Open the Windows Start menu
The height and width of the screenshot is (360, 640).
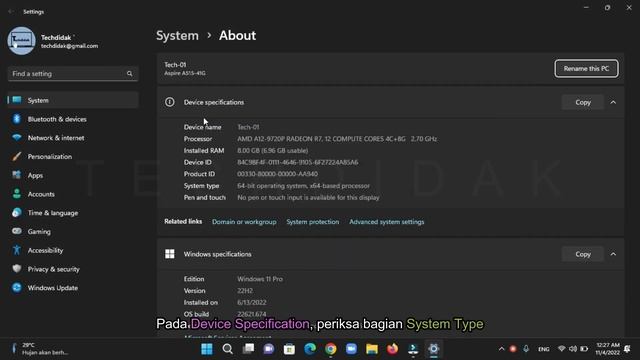207,349
